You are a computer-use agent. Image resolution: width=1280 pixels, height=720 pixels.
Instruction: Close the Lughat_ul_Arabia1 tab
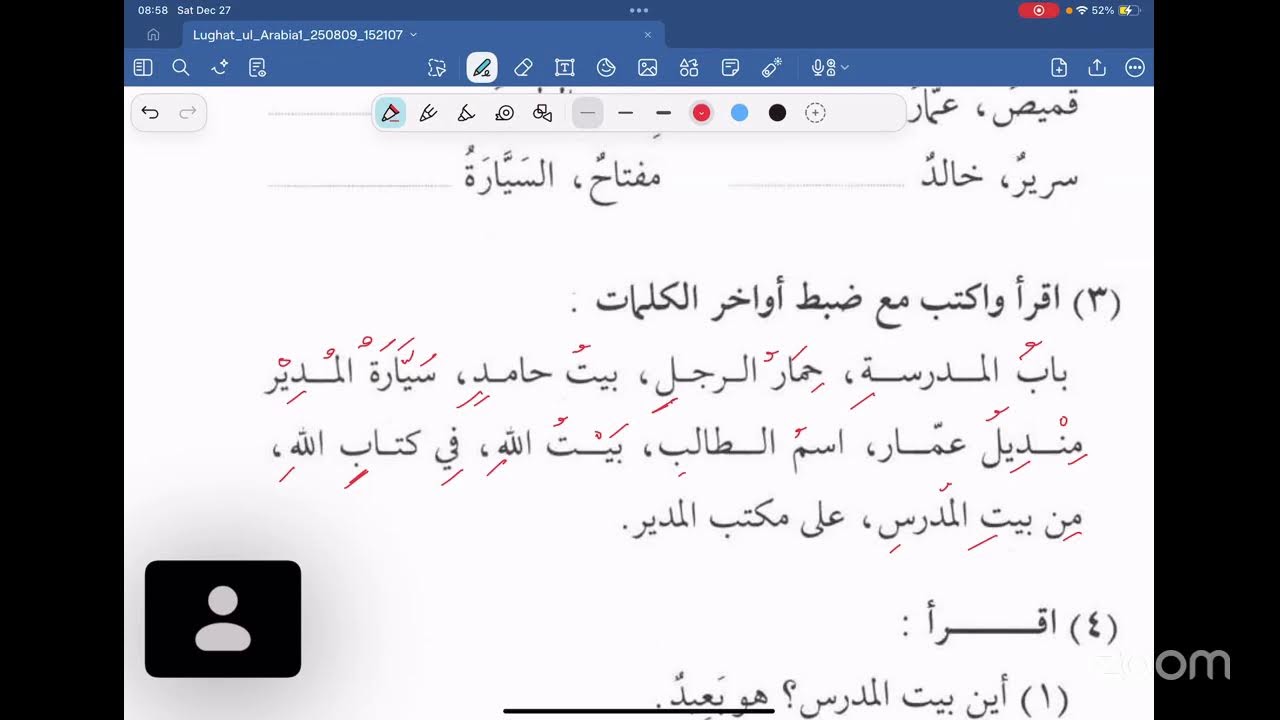click(647, 34)
